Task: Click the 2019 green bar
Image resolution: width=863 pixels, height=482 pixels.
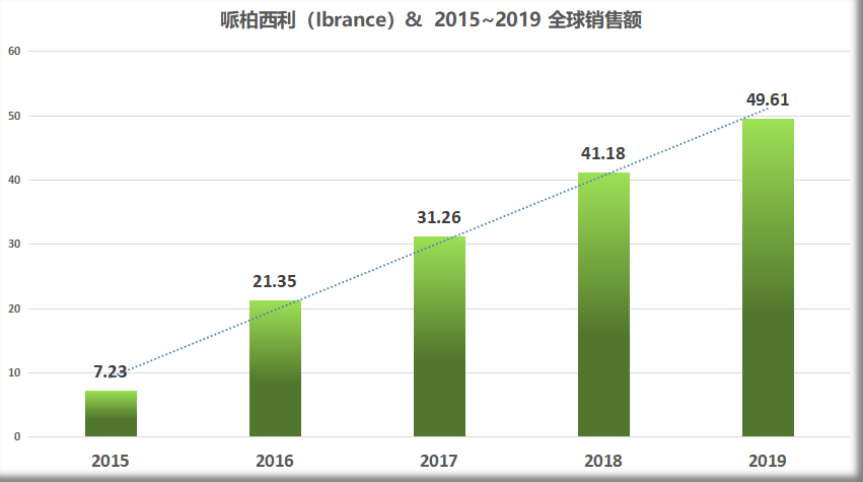Action: 768,278
